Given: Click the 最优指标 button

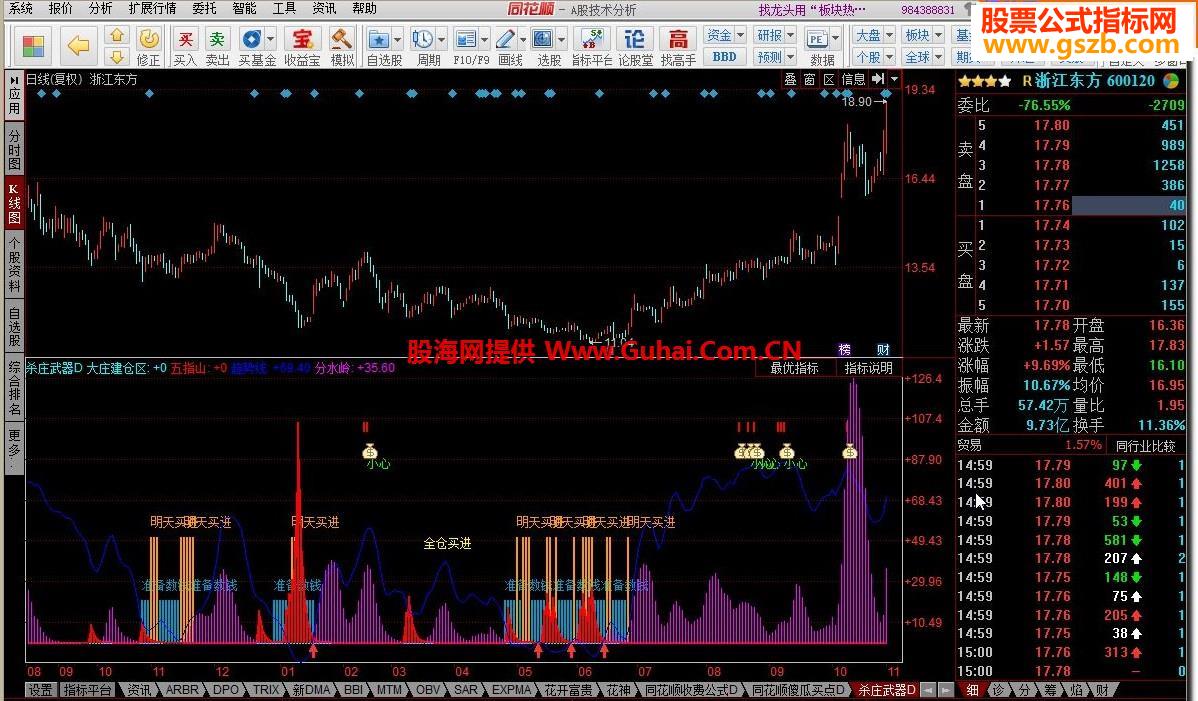Looking at the screenshot, I should [794, 368].
